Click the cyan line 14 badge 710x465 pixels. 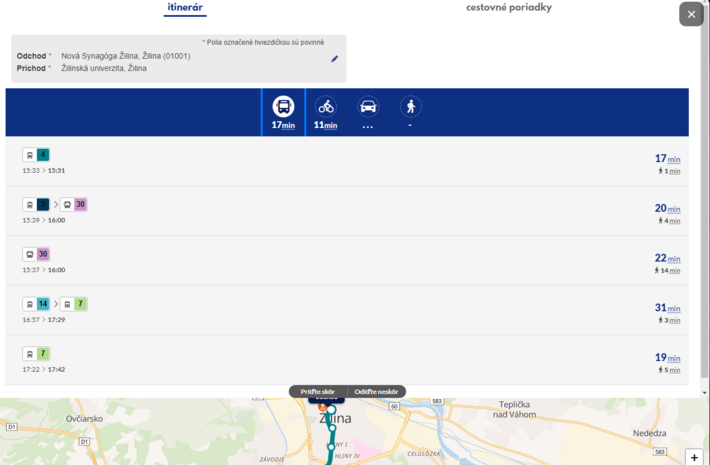point(43,304)
